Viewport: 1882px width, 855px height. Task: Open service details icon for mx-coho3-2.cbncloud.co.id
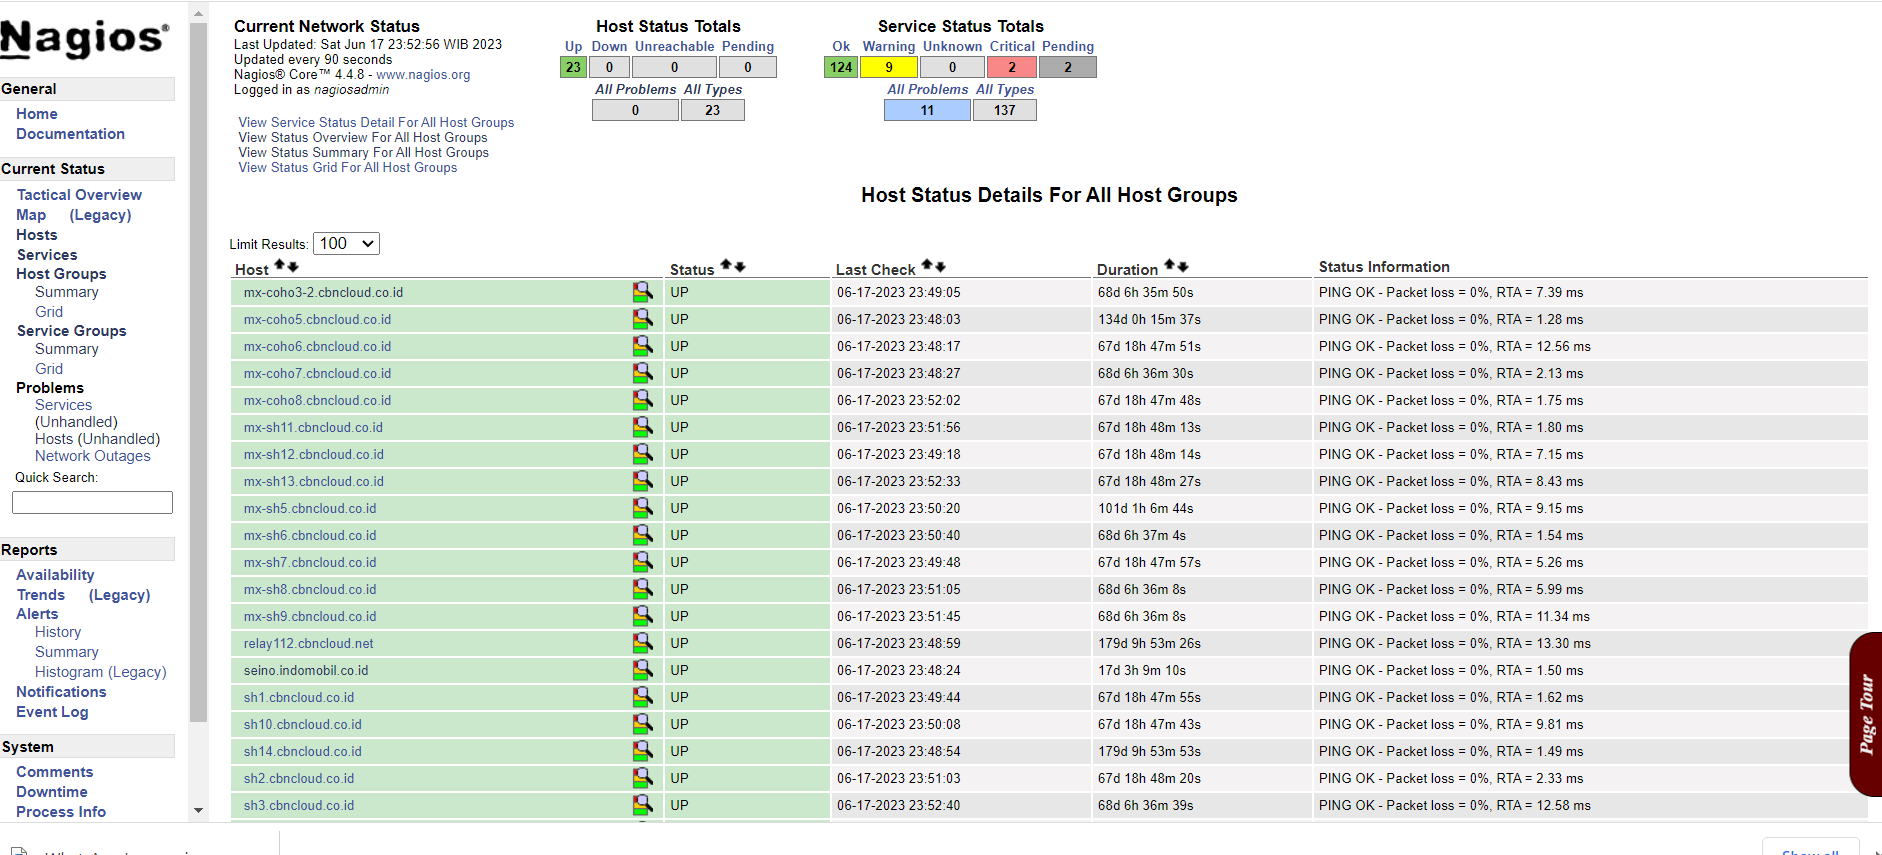tap(642, 292)
